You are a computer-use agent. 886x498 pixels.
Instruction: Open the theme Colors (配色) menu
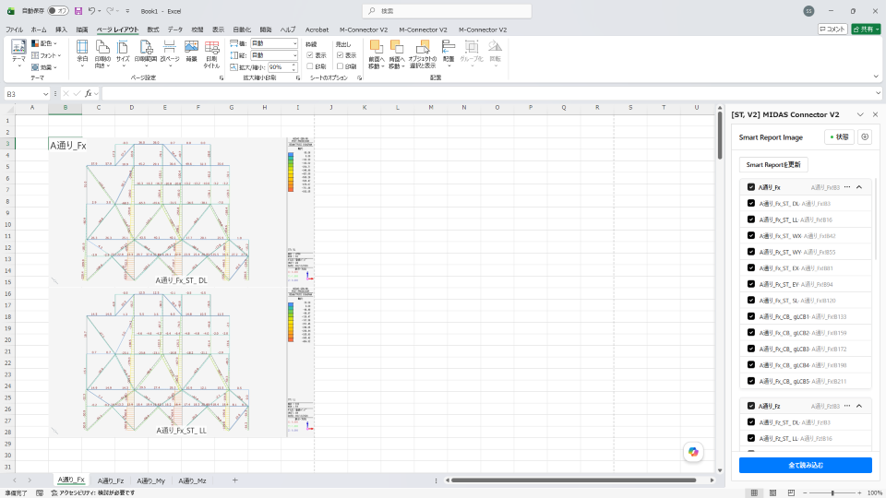[45, 44]
